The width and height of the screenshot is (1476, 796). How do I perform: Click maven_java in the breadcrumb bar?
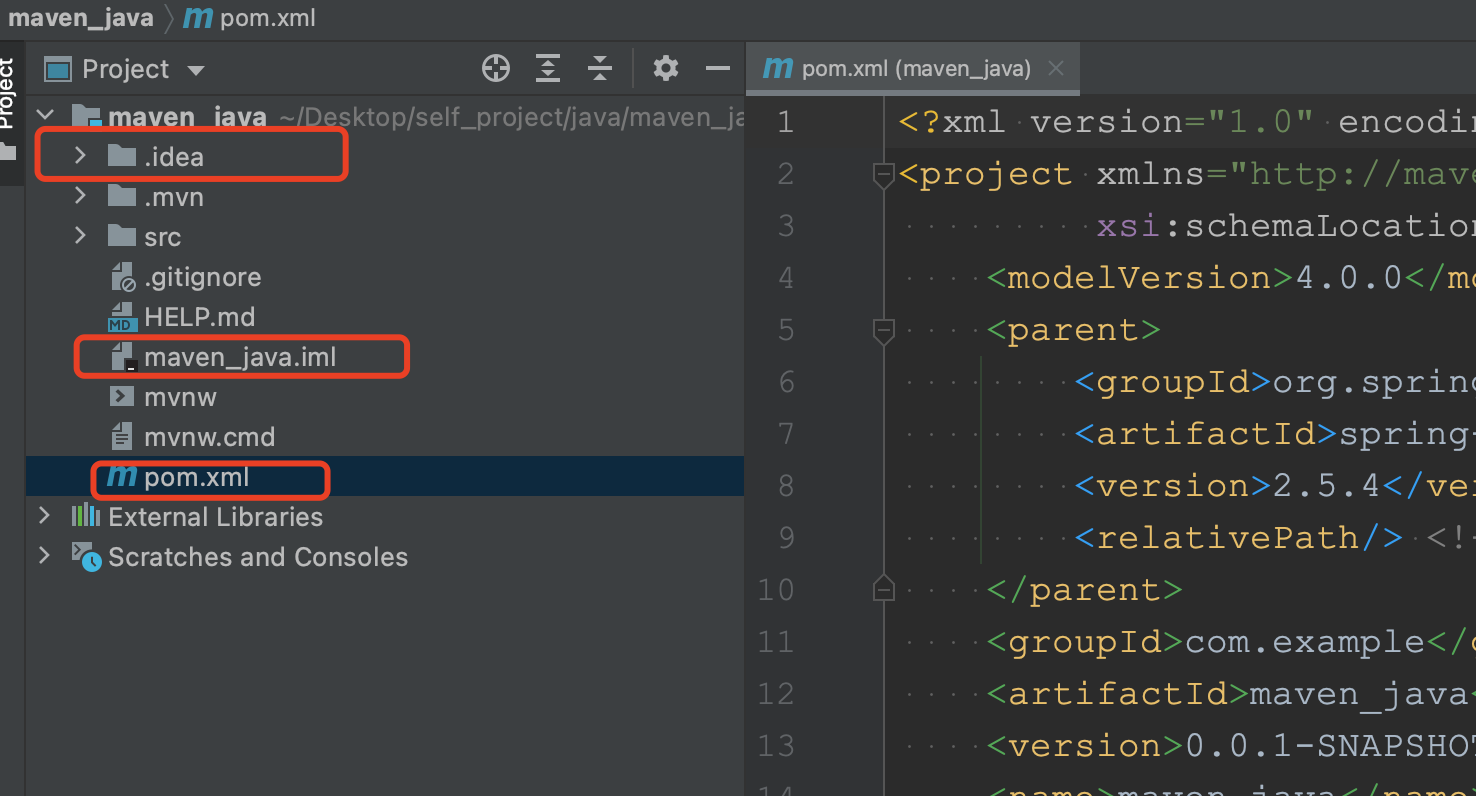tap(81, 19)
